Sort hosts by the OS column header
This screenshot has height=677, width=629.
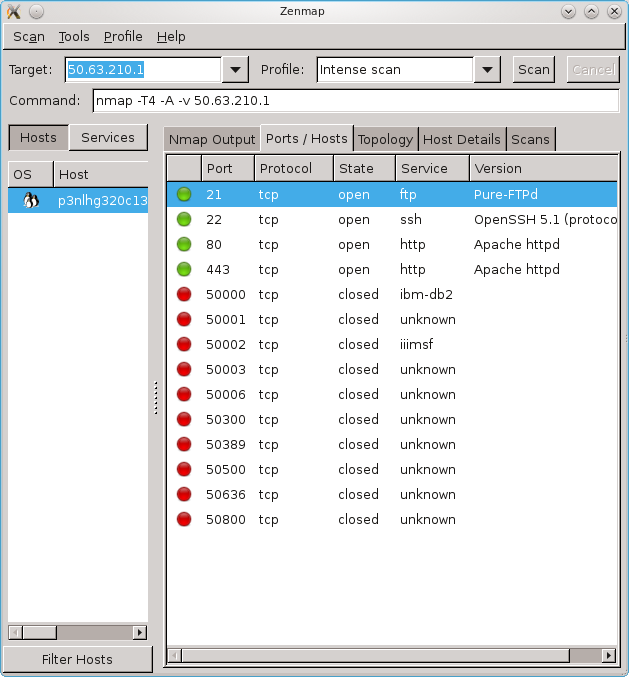coord(31,174)
